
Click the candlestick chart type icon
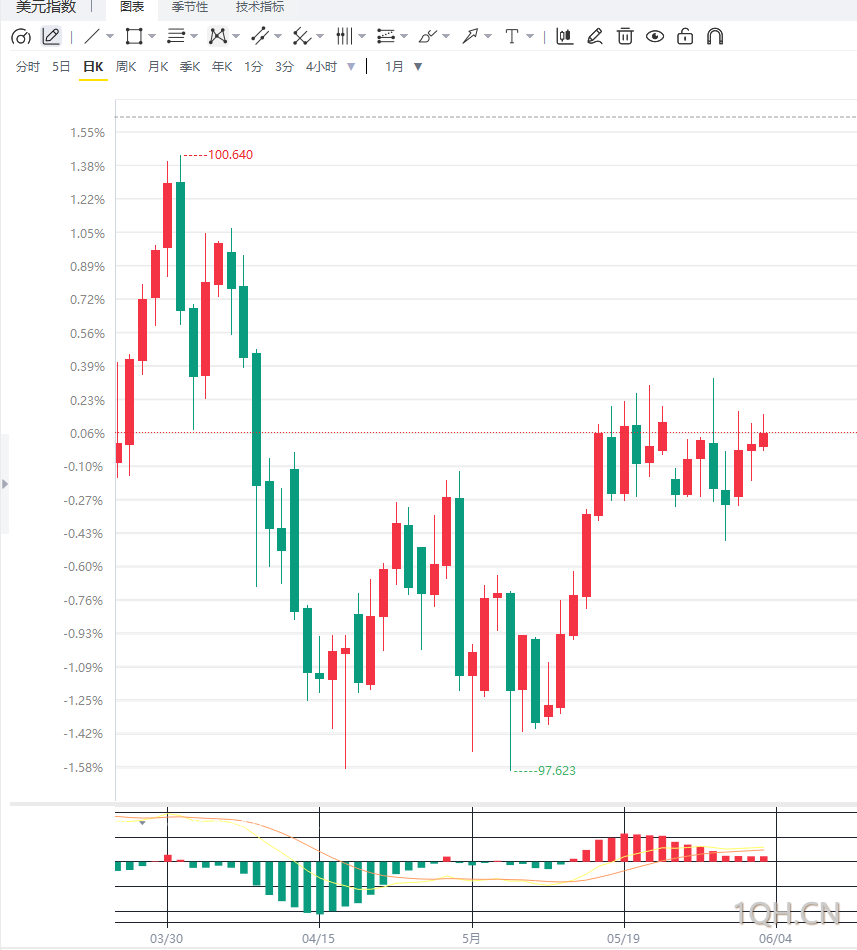coord(564,36)
